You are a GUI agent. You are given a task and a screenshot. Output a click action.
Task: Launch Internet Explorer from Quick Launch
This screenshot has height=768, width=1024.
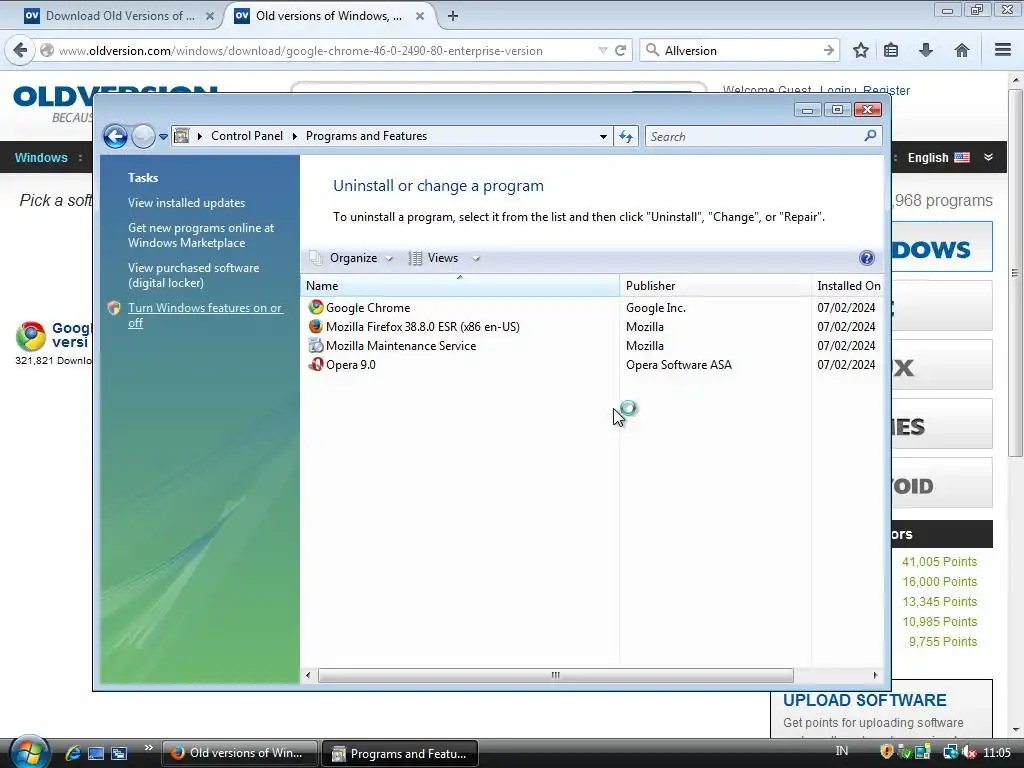coord(72,753)
